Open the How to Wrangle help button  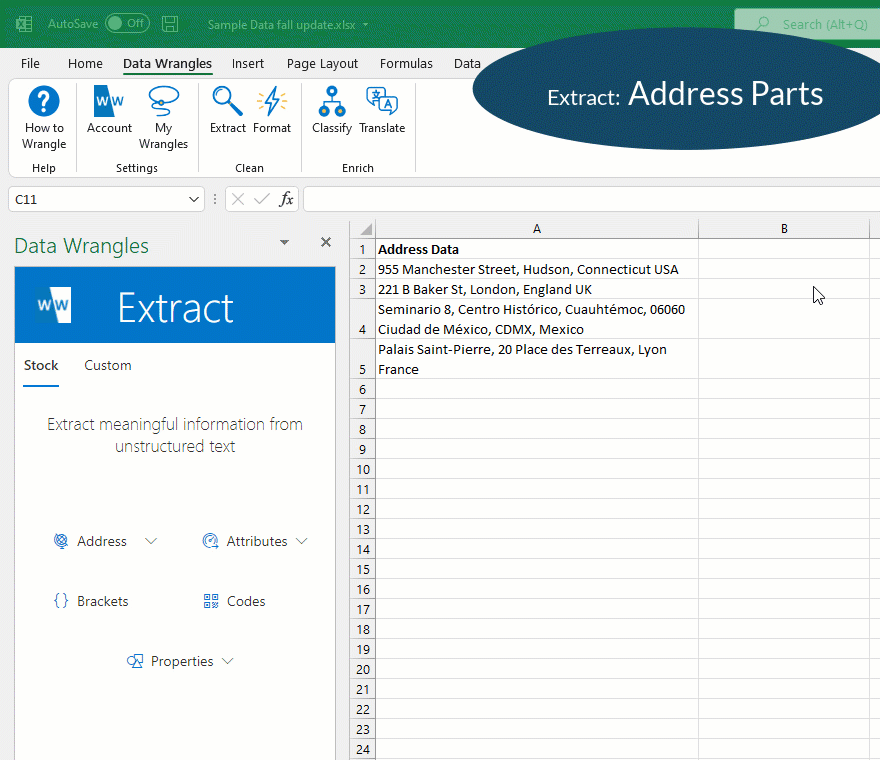[44, 118]
